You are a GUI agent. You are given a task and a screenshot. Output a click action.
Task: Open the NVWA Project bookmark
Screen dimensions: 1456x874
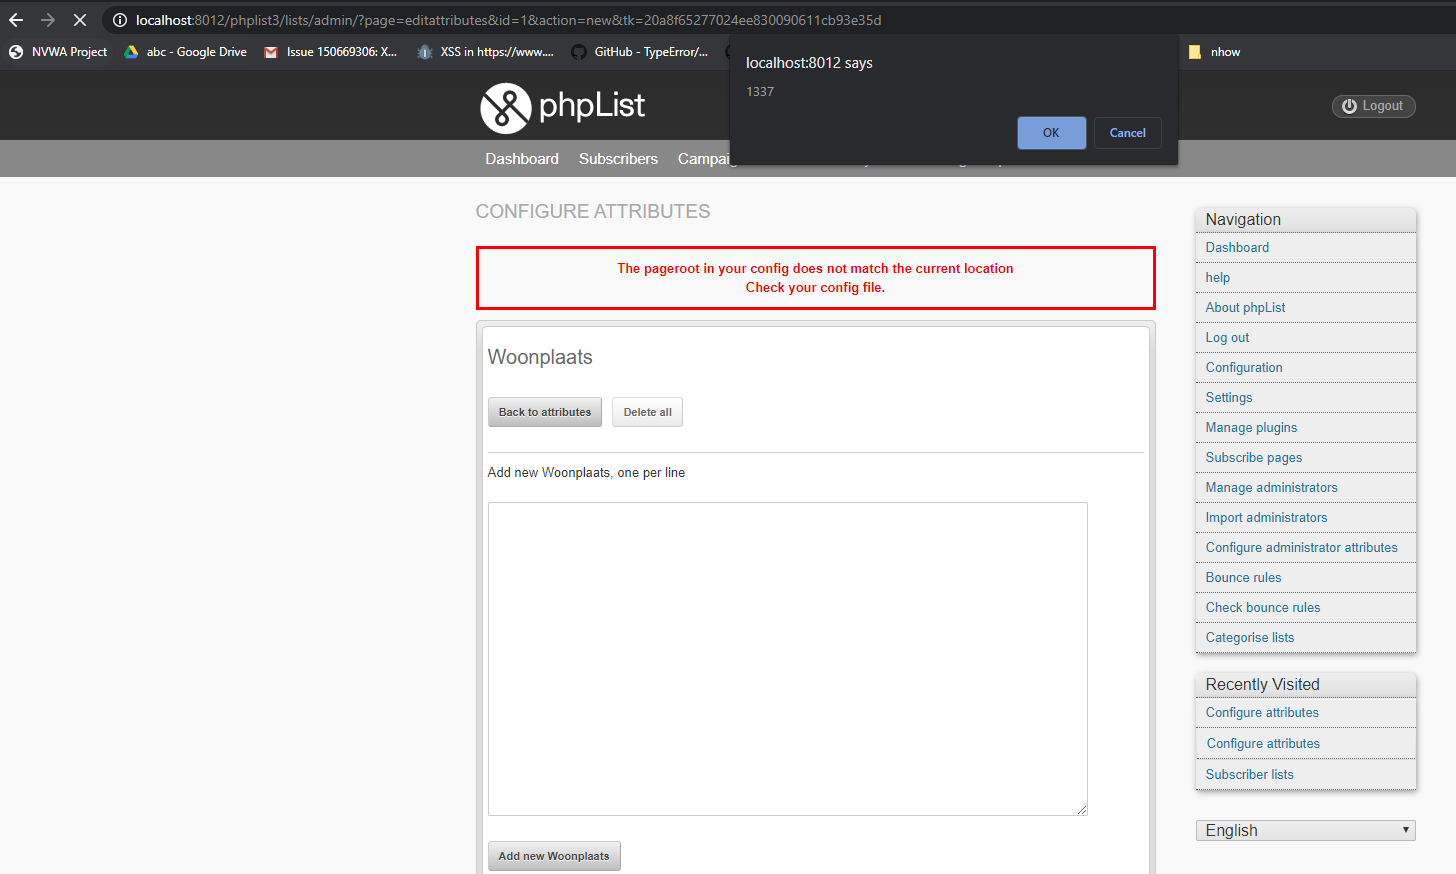57,51
